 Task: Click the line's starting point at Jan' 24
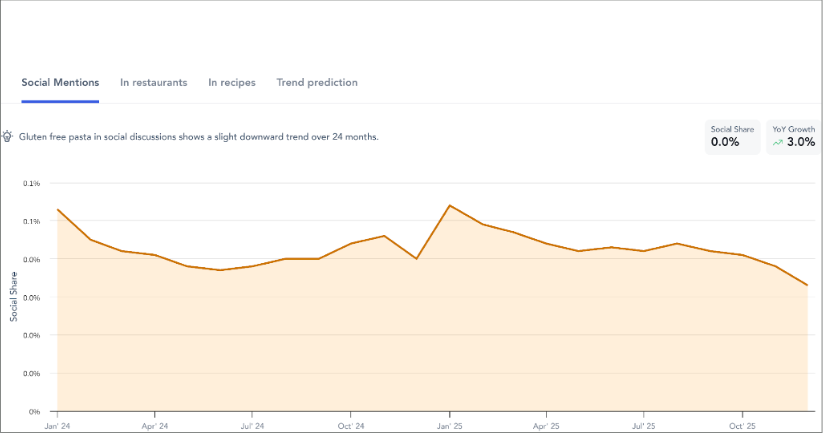click(x=58, y=210)
